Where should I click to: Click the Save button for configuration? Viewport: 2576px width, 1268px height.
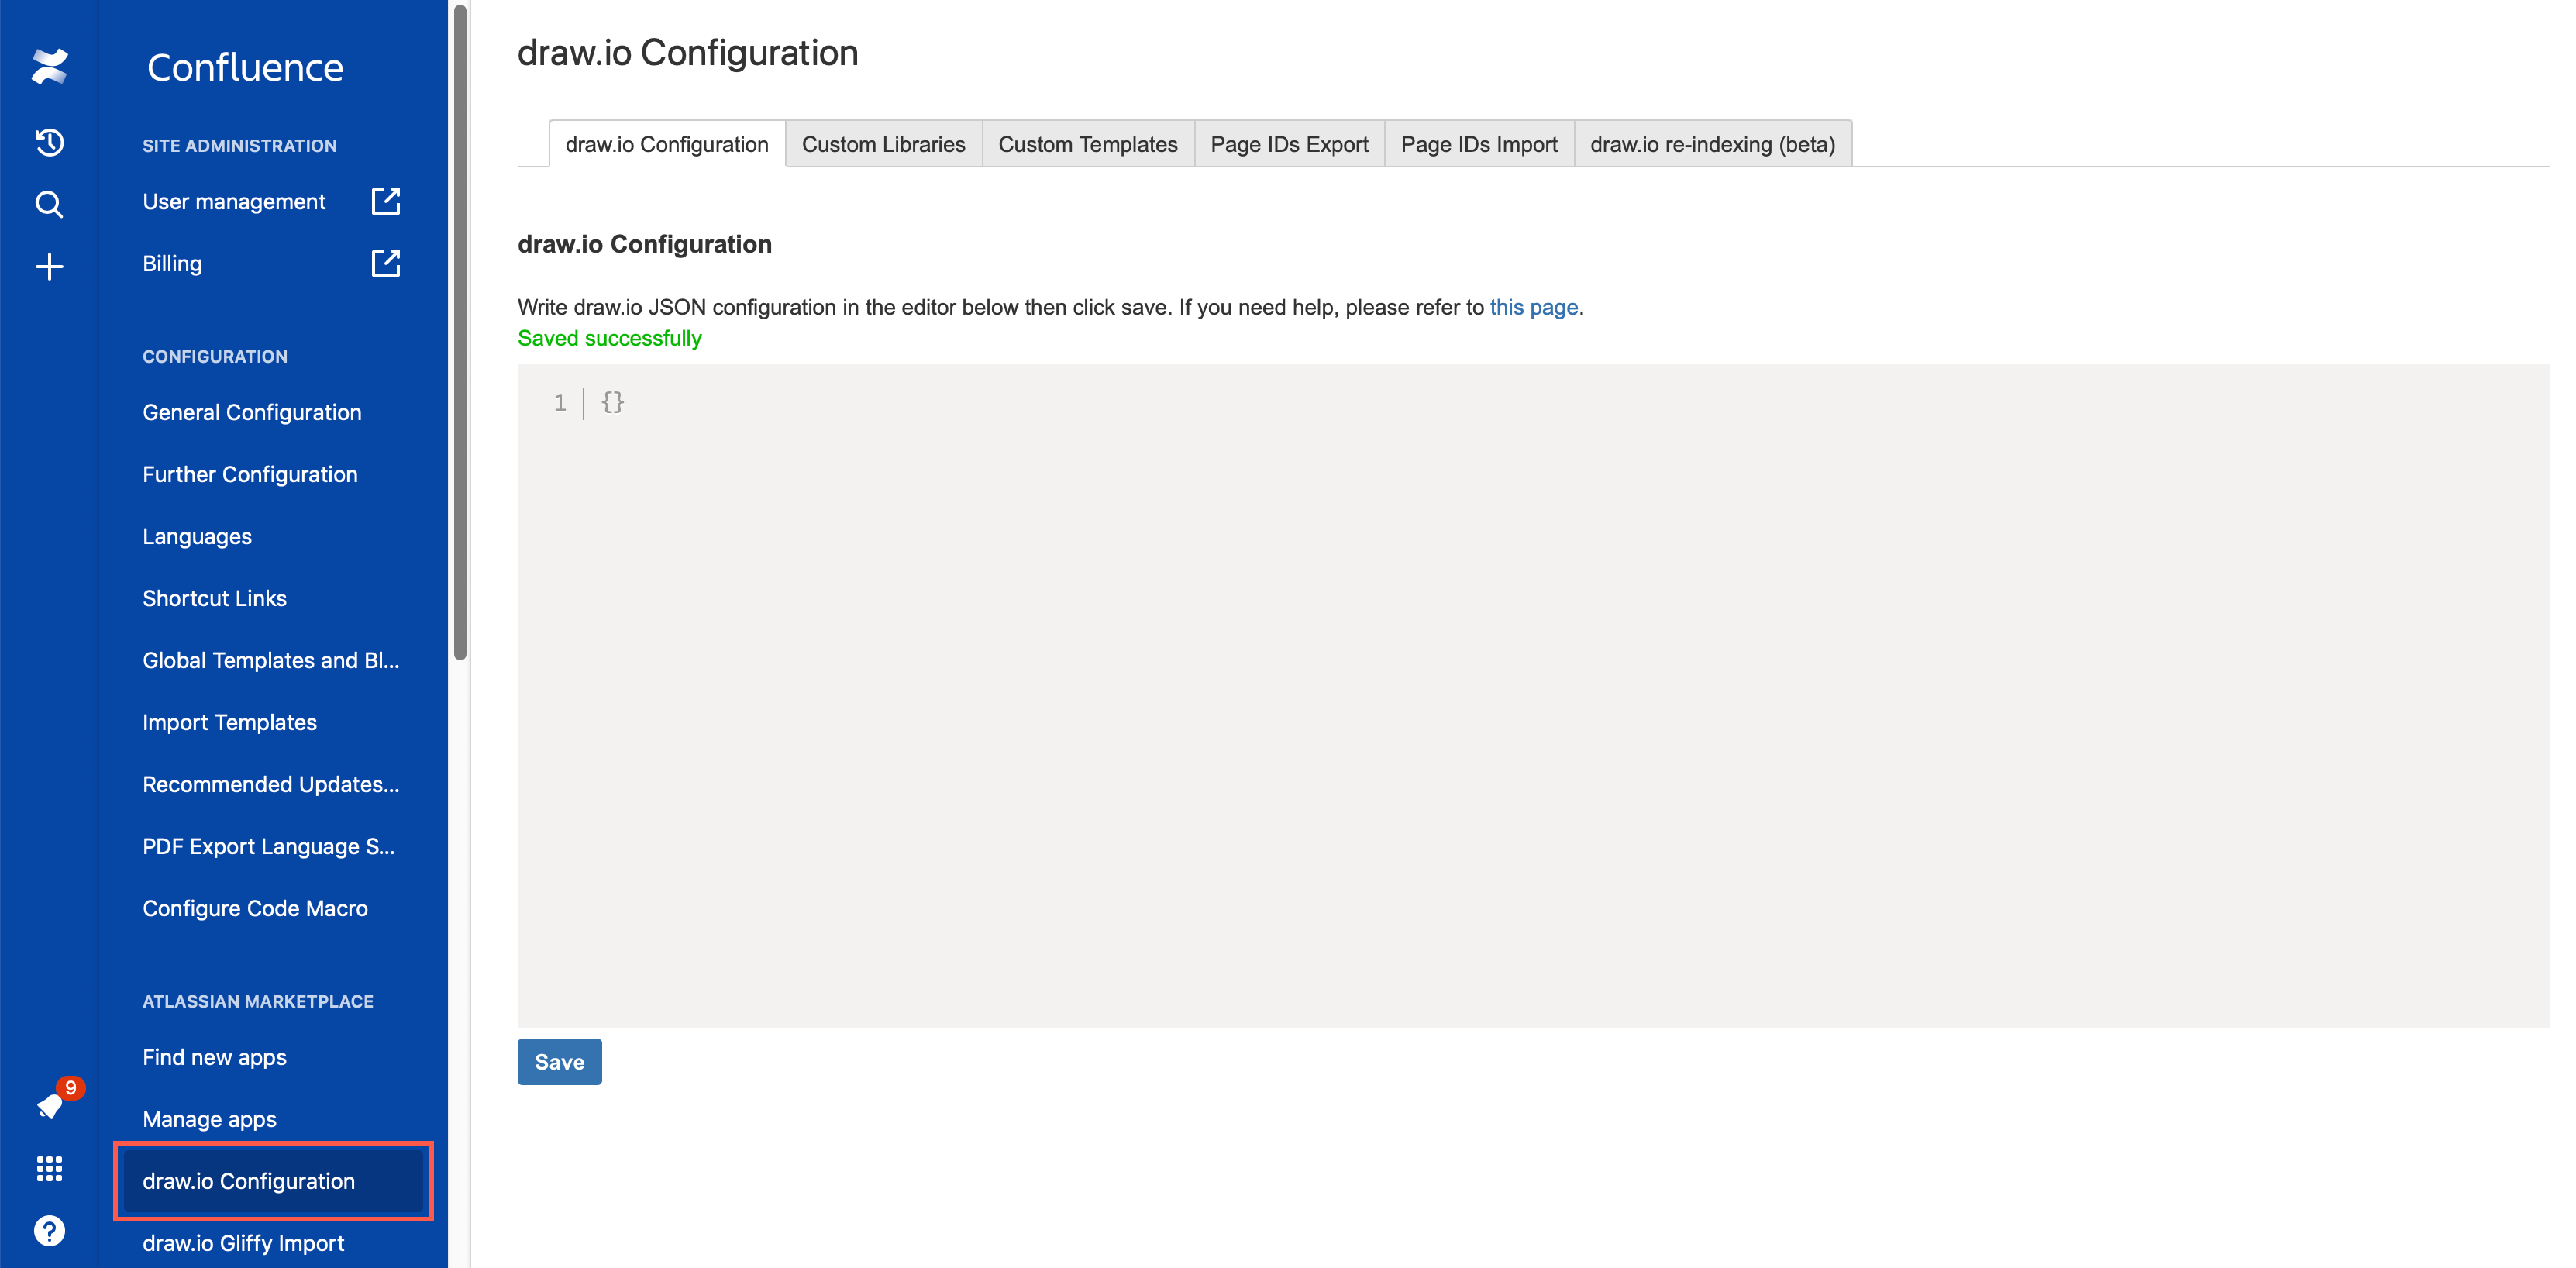tap(559, 1060)
